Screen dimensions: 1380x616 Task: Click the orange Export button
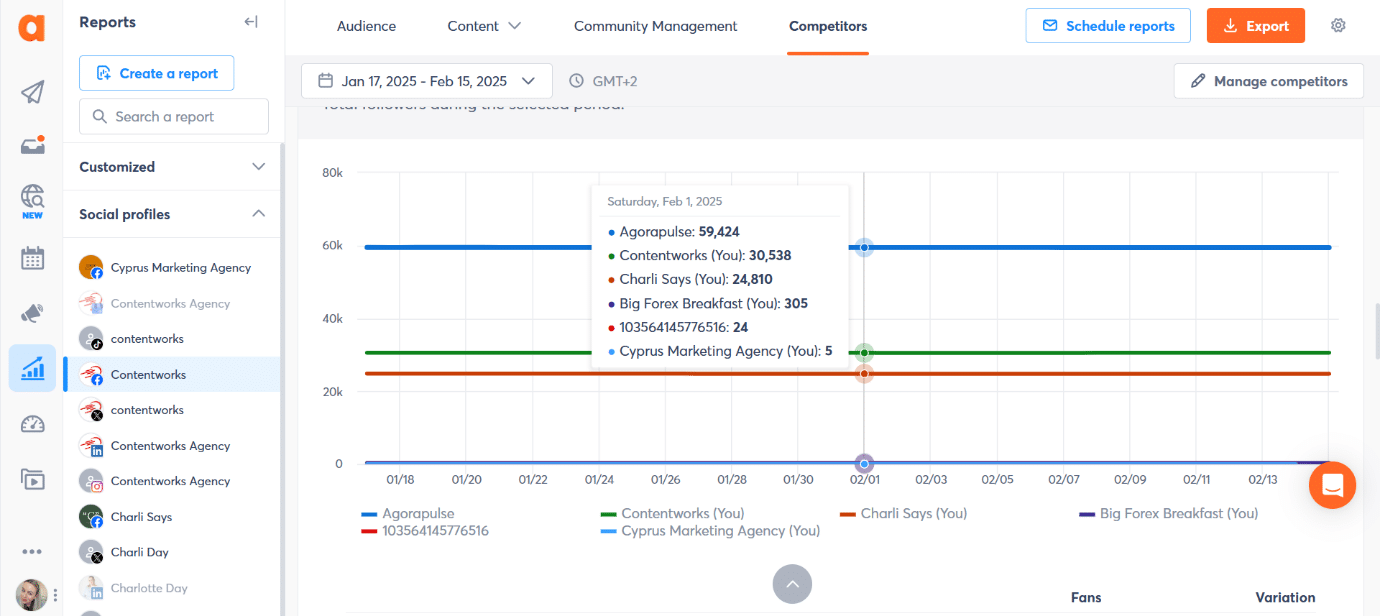click(1256, 26)
